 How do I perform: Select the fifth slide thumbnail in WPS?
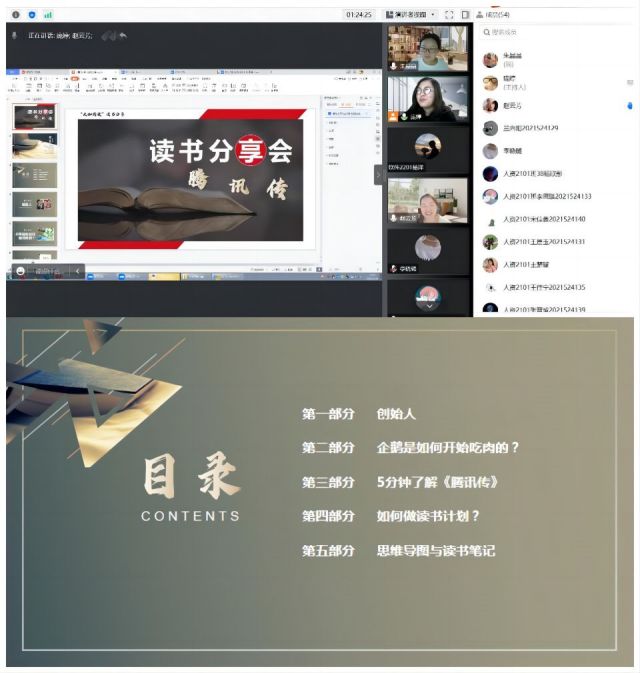(34, 233)
